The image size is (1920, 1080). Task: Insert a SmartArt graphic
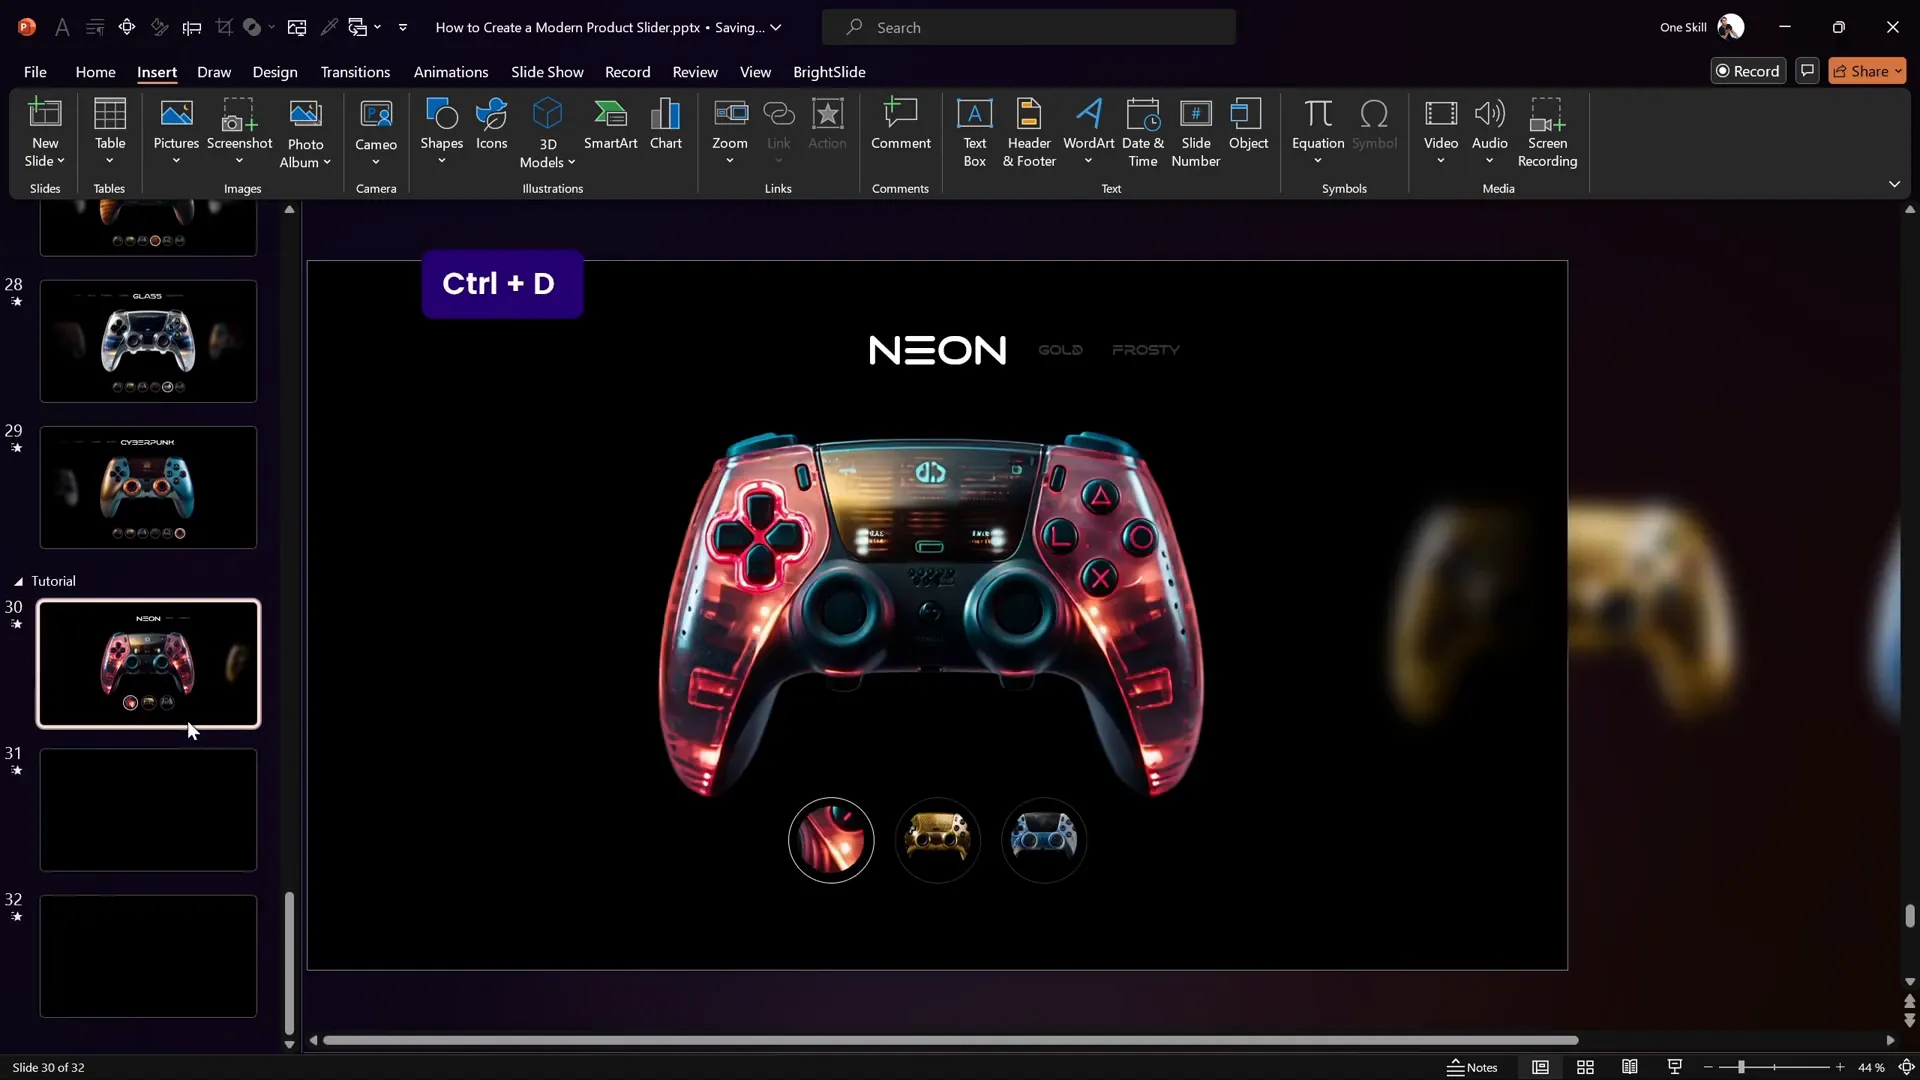[x=610, y=125]
